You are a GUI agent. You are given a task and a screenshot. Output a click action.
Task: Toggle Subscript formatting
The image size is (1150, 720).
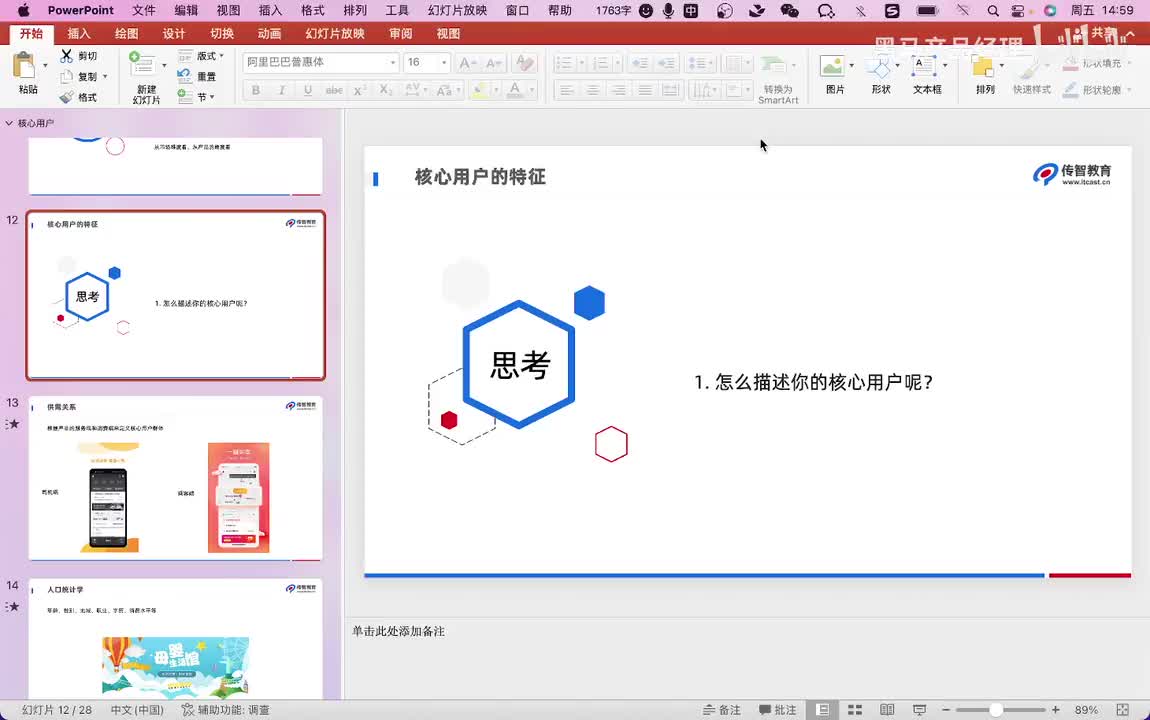pyautogui.click(x=386, y=90)
